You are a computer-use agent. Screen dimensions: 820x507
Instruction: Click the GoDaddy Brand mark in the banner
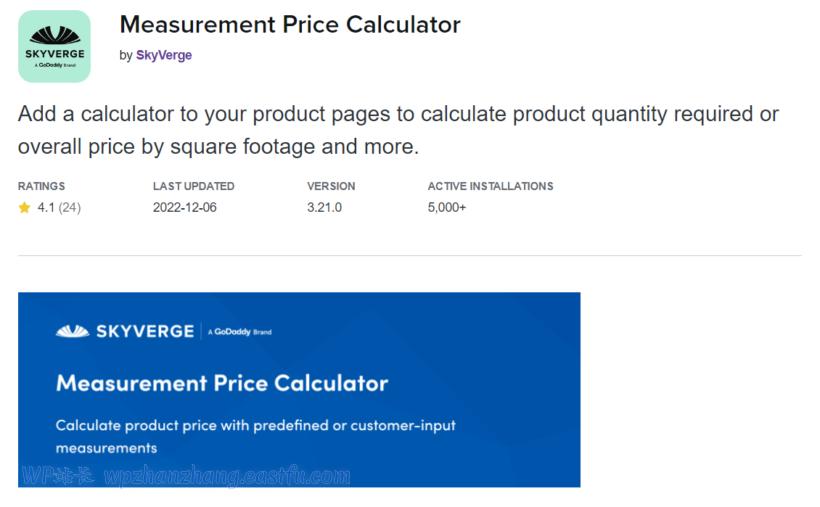pos(241,332)
